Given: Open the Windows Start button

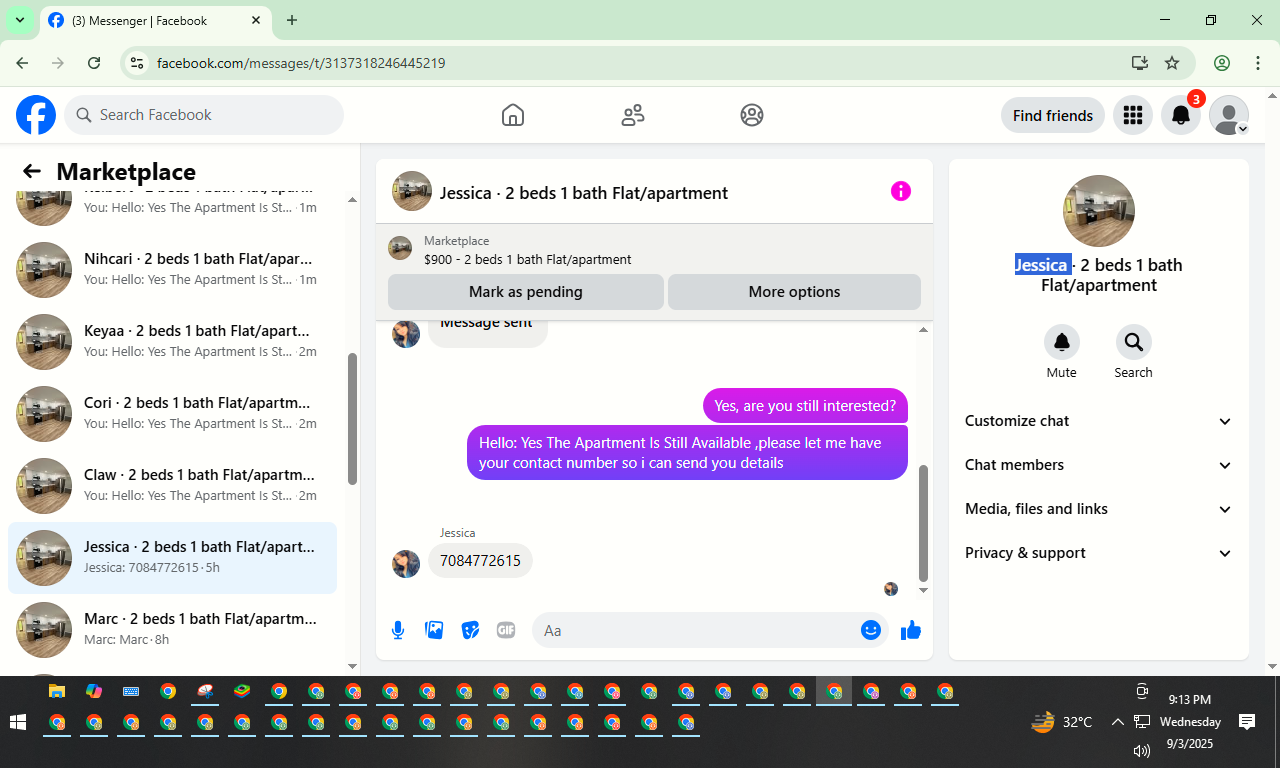Looking at the screenshot, I should click(17, 722).
